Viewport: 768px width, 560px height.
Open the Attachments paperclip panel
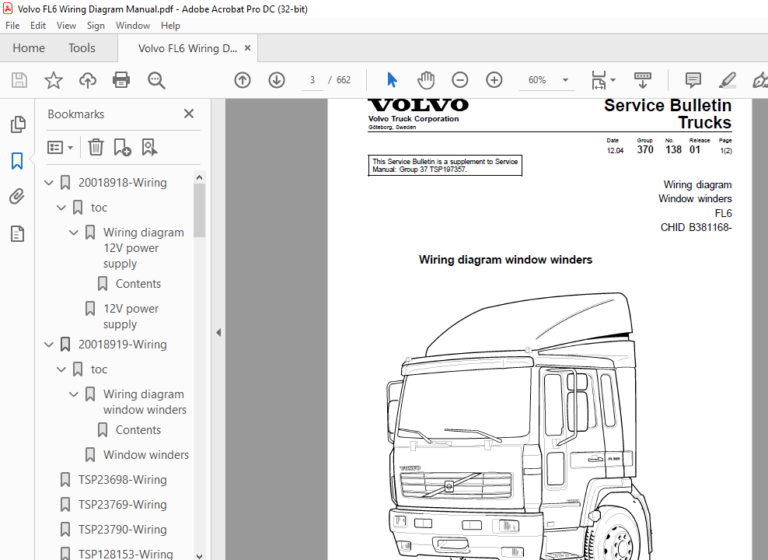17,197
